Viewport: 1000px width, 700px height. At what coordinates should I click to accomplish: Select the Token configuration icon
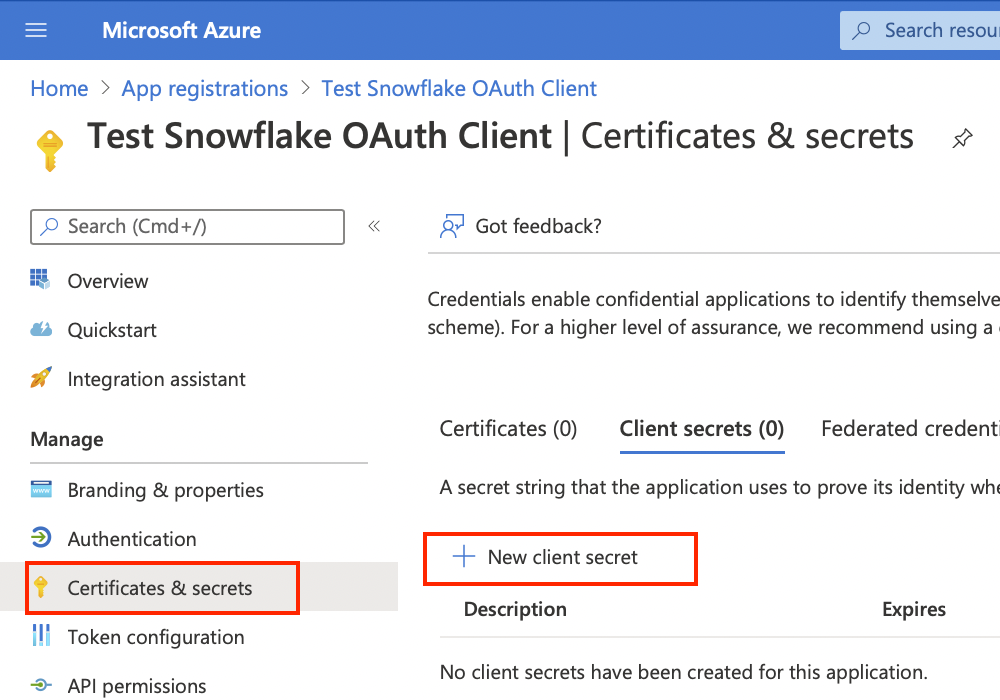(42, 637)
